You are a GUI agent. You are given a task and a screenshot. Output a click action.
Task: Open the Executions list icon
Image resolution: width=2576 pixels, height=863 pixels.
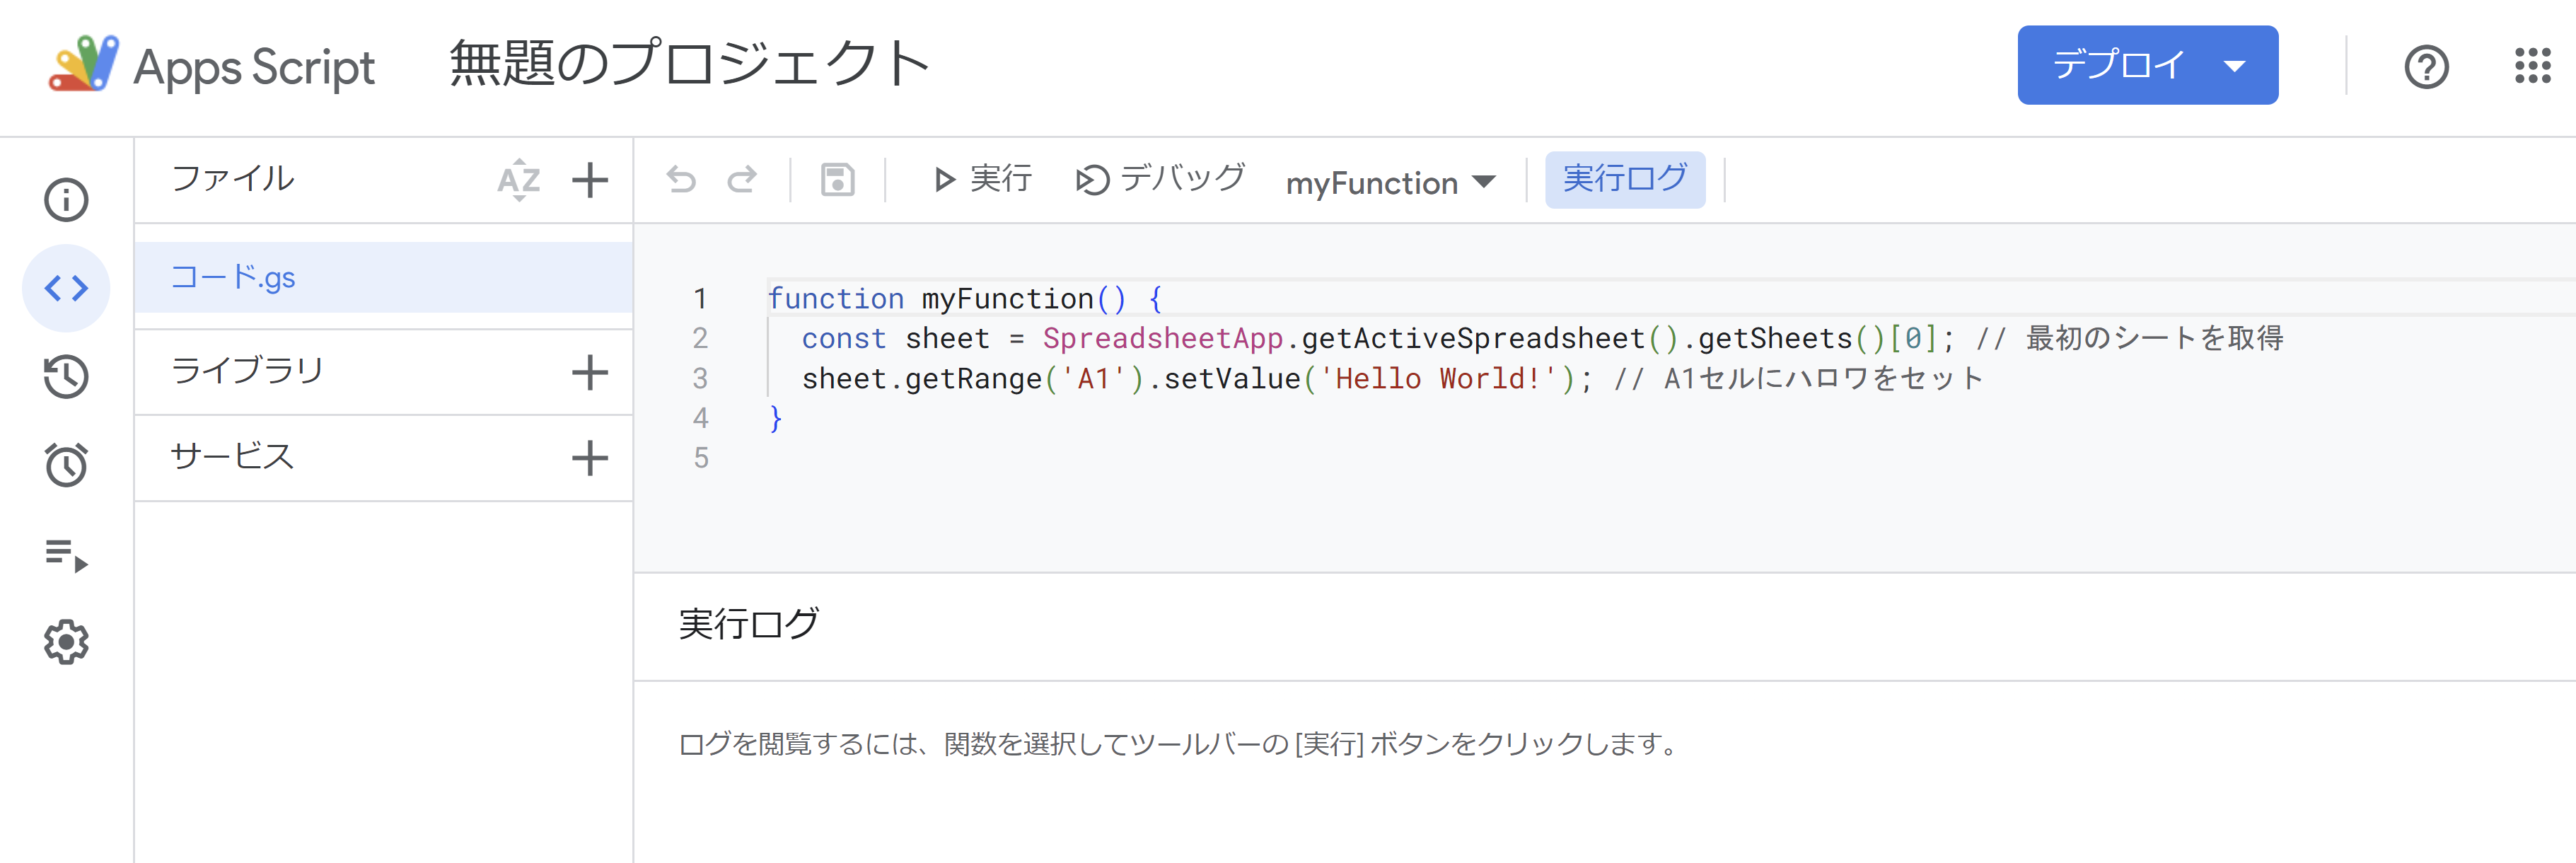[x=66, y=554]
